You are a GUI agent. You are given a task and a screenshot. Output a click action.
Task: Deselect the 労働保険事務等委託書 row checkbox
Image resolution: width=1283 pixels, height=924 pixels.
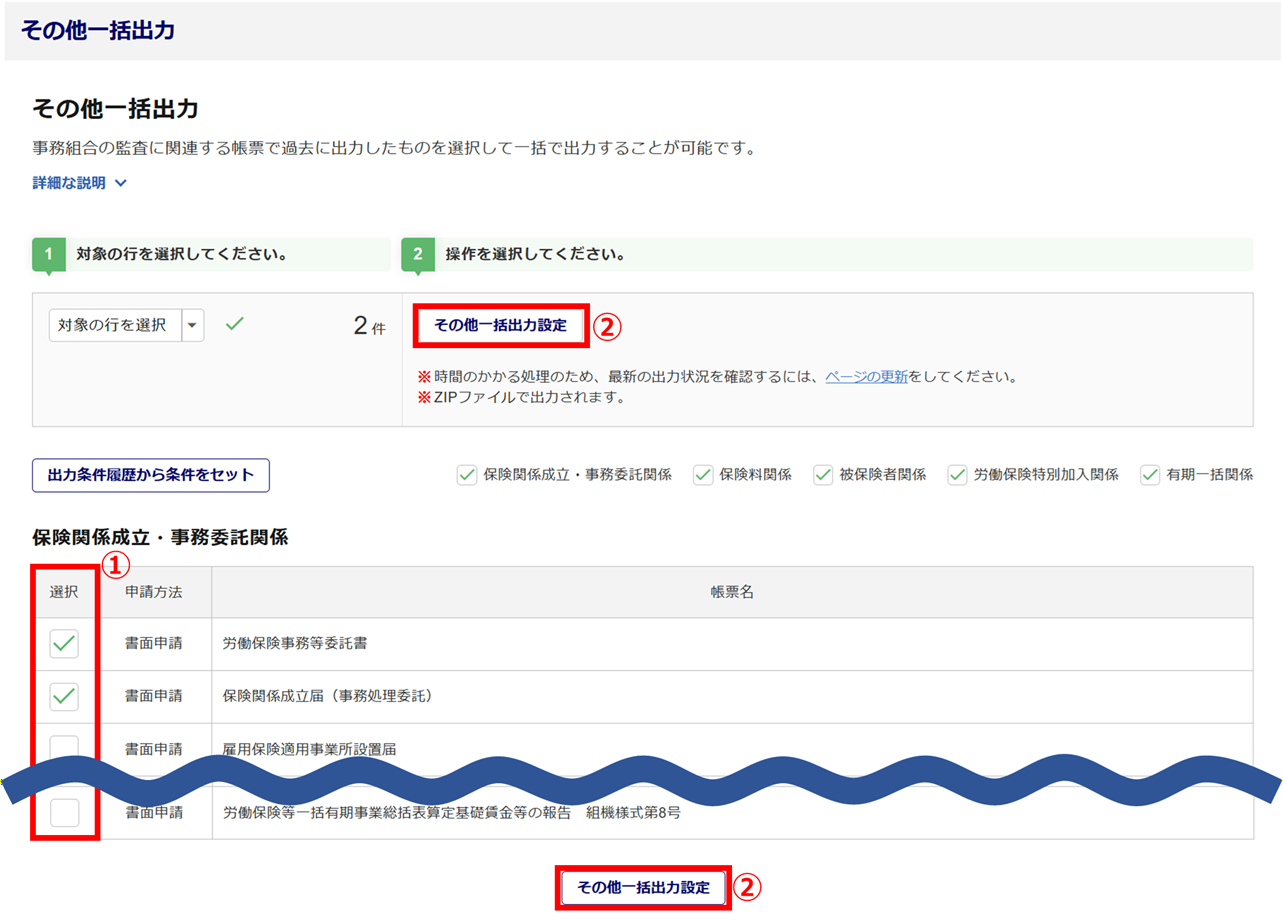click(64, 644)
